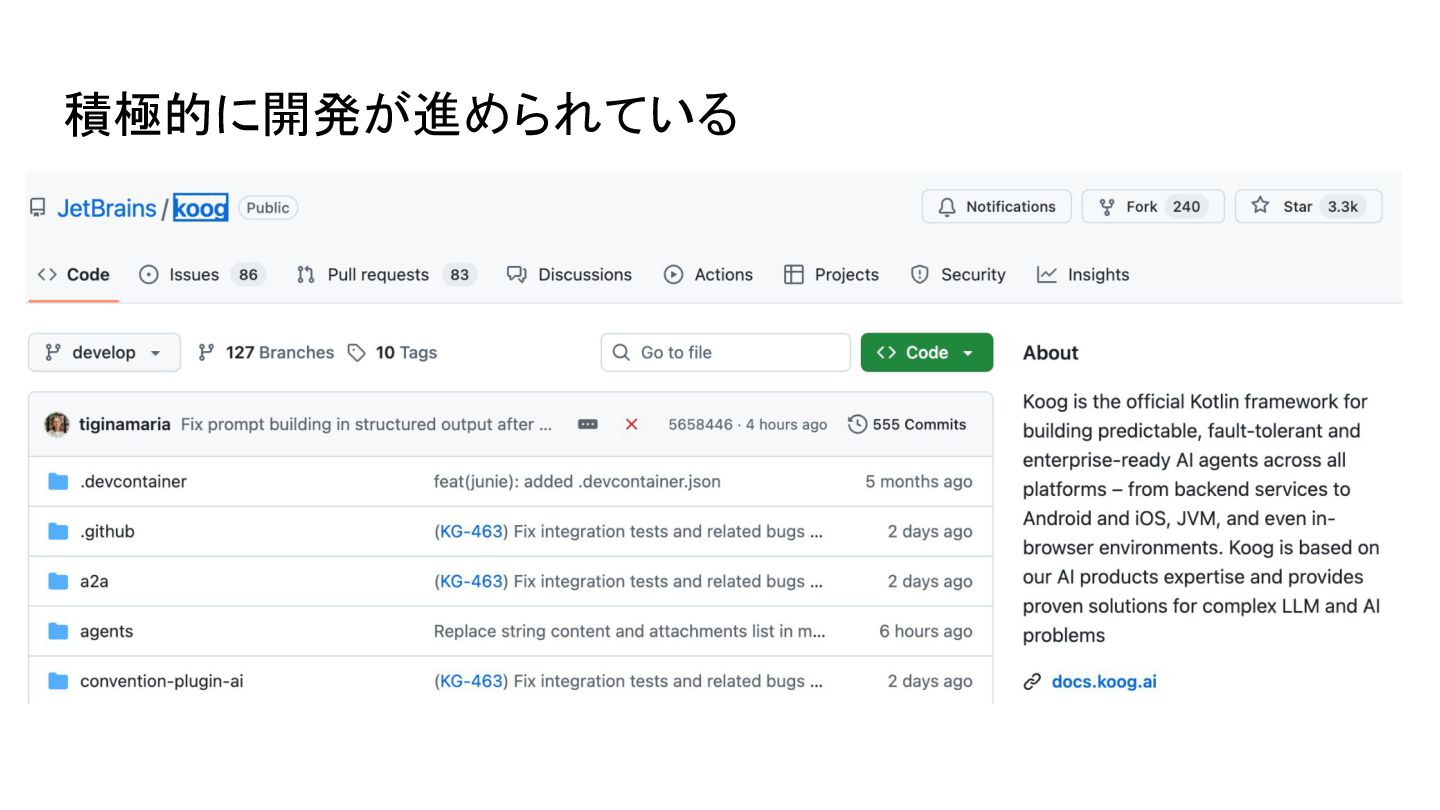This screenshot has width=1440, height=810.
Task: Click the Actions play circle icon
Action: click(x=674, y=275)
